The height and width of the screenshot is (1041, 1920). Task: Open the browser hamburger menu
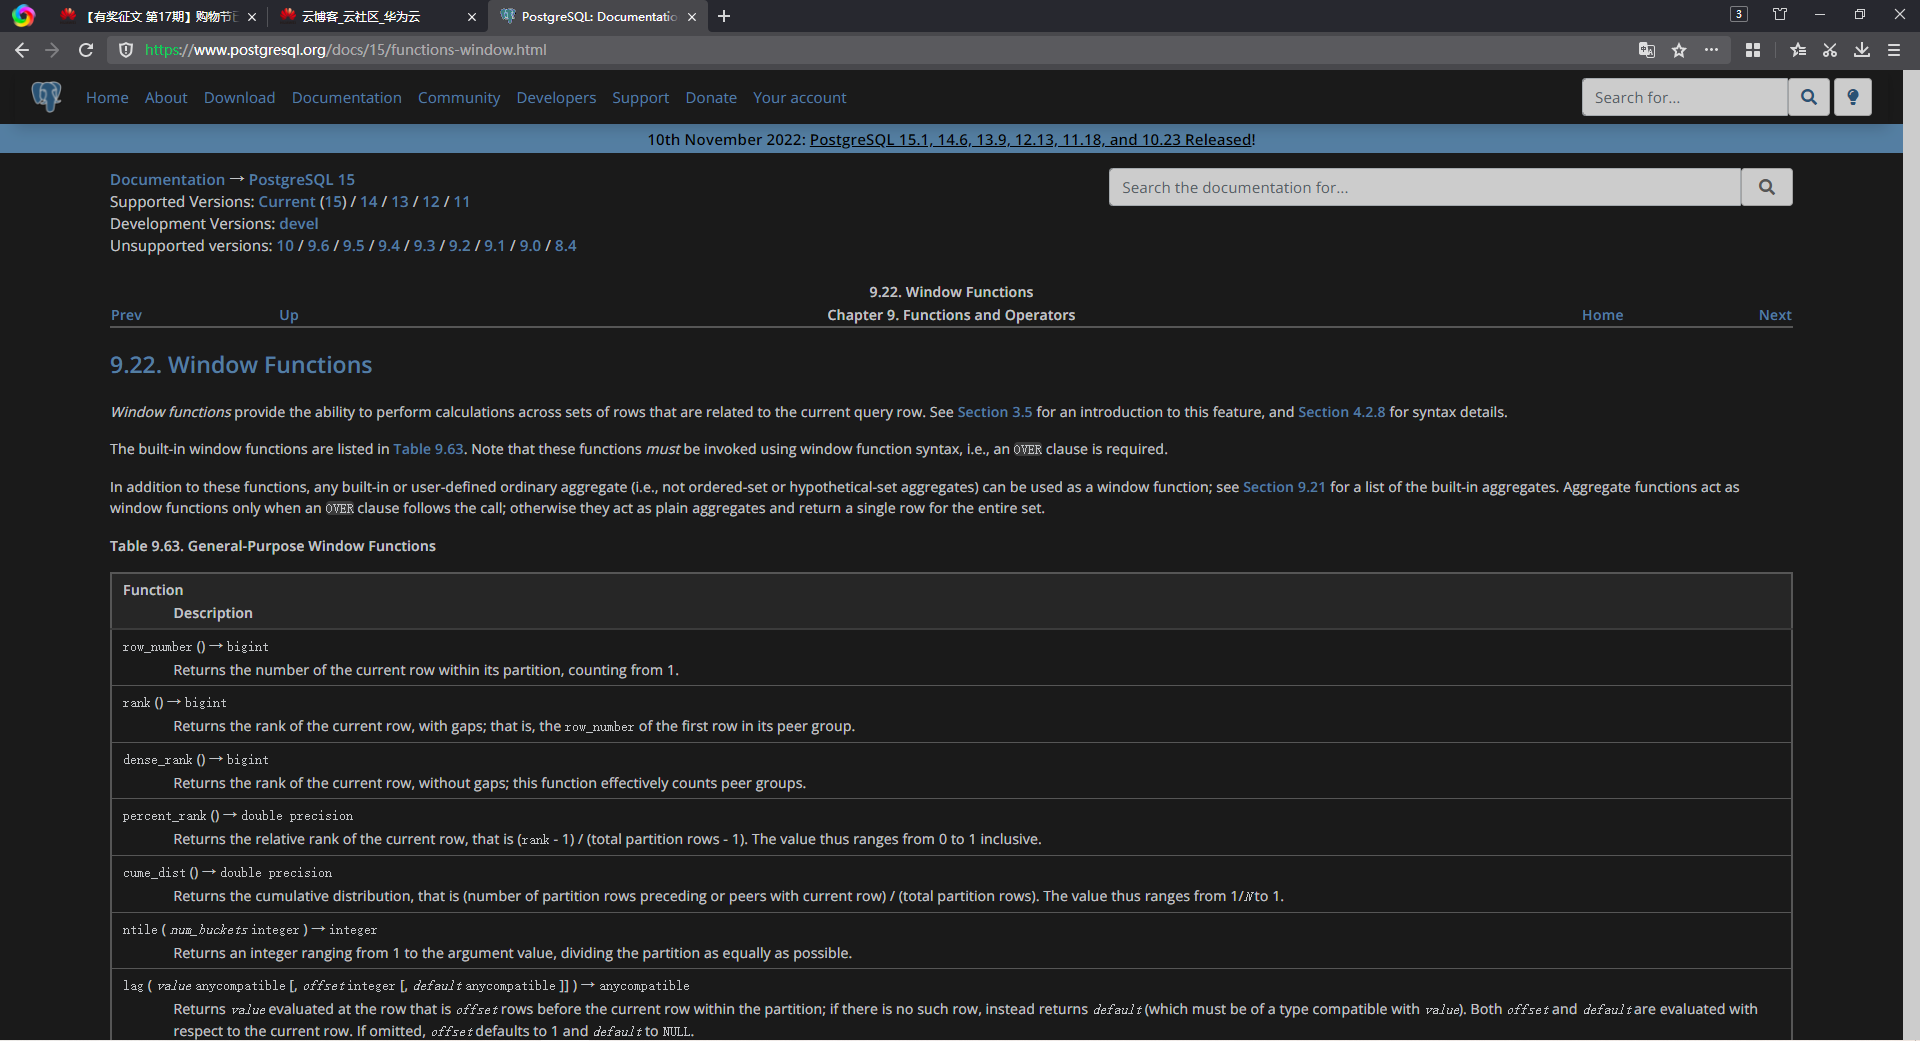click(x=1894, y=50)
